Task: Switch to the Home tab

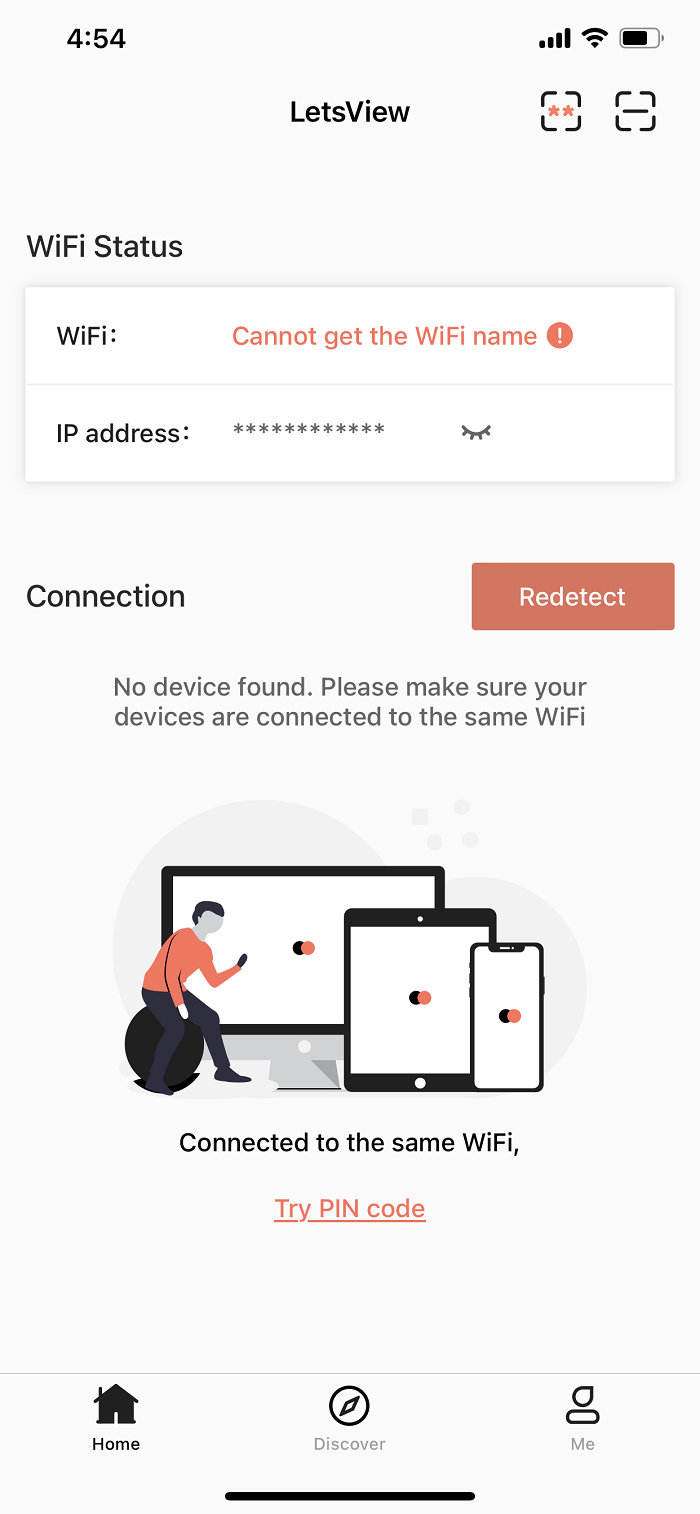Action: [116, 1418]
